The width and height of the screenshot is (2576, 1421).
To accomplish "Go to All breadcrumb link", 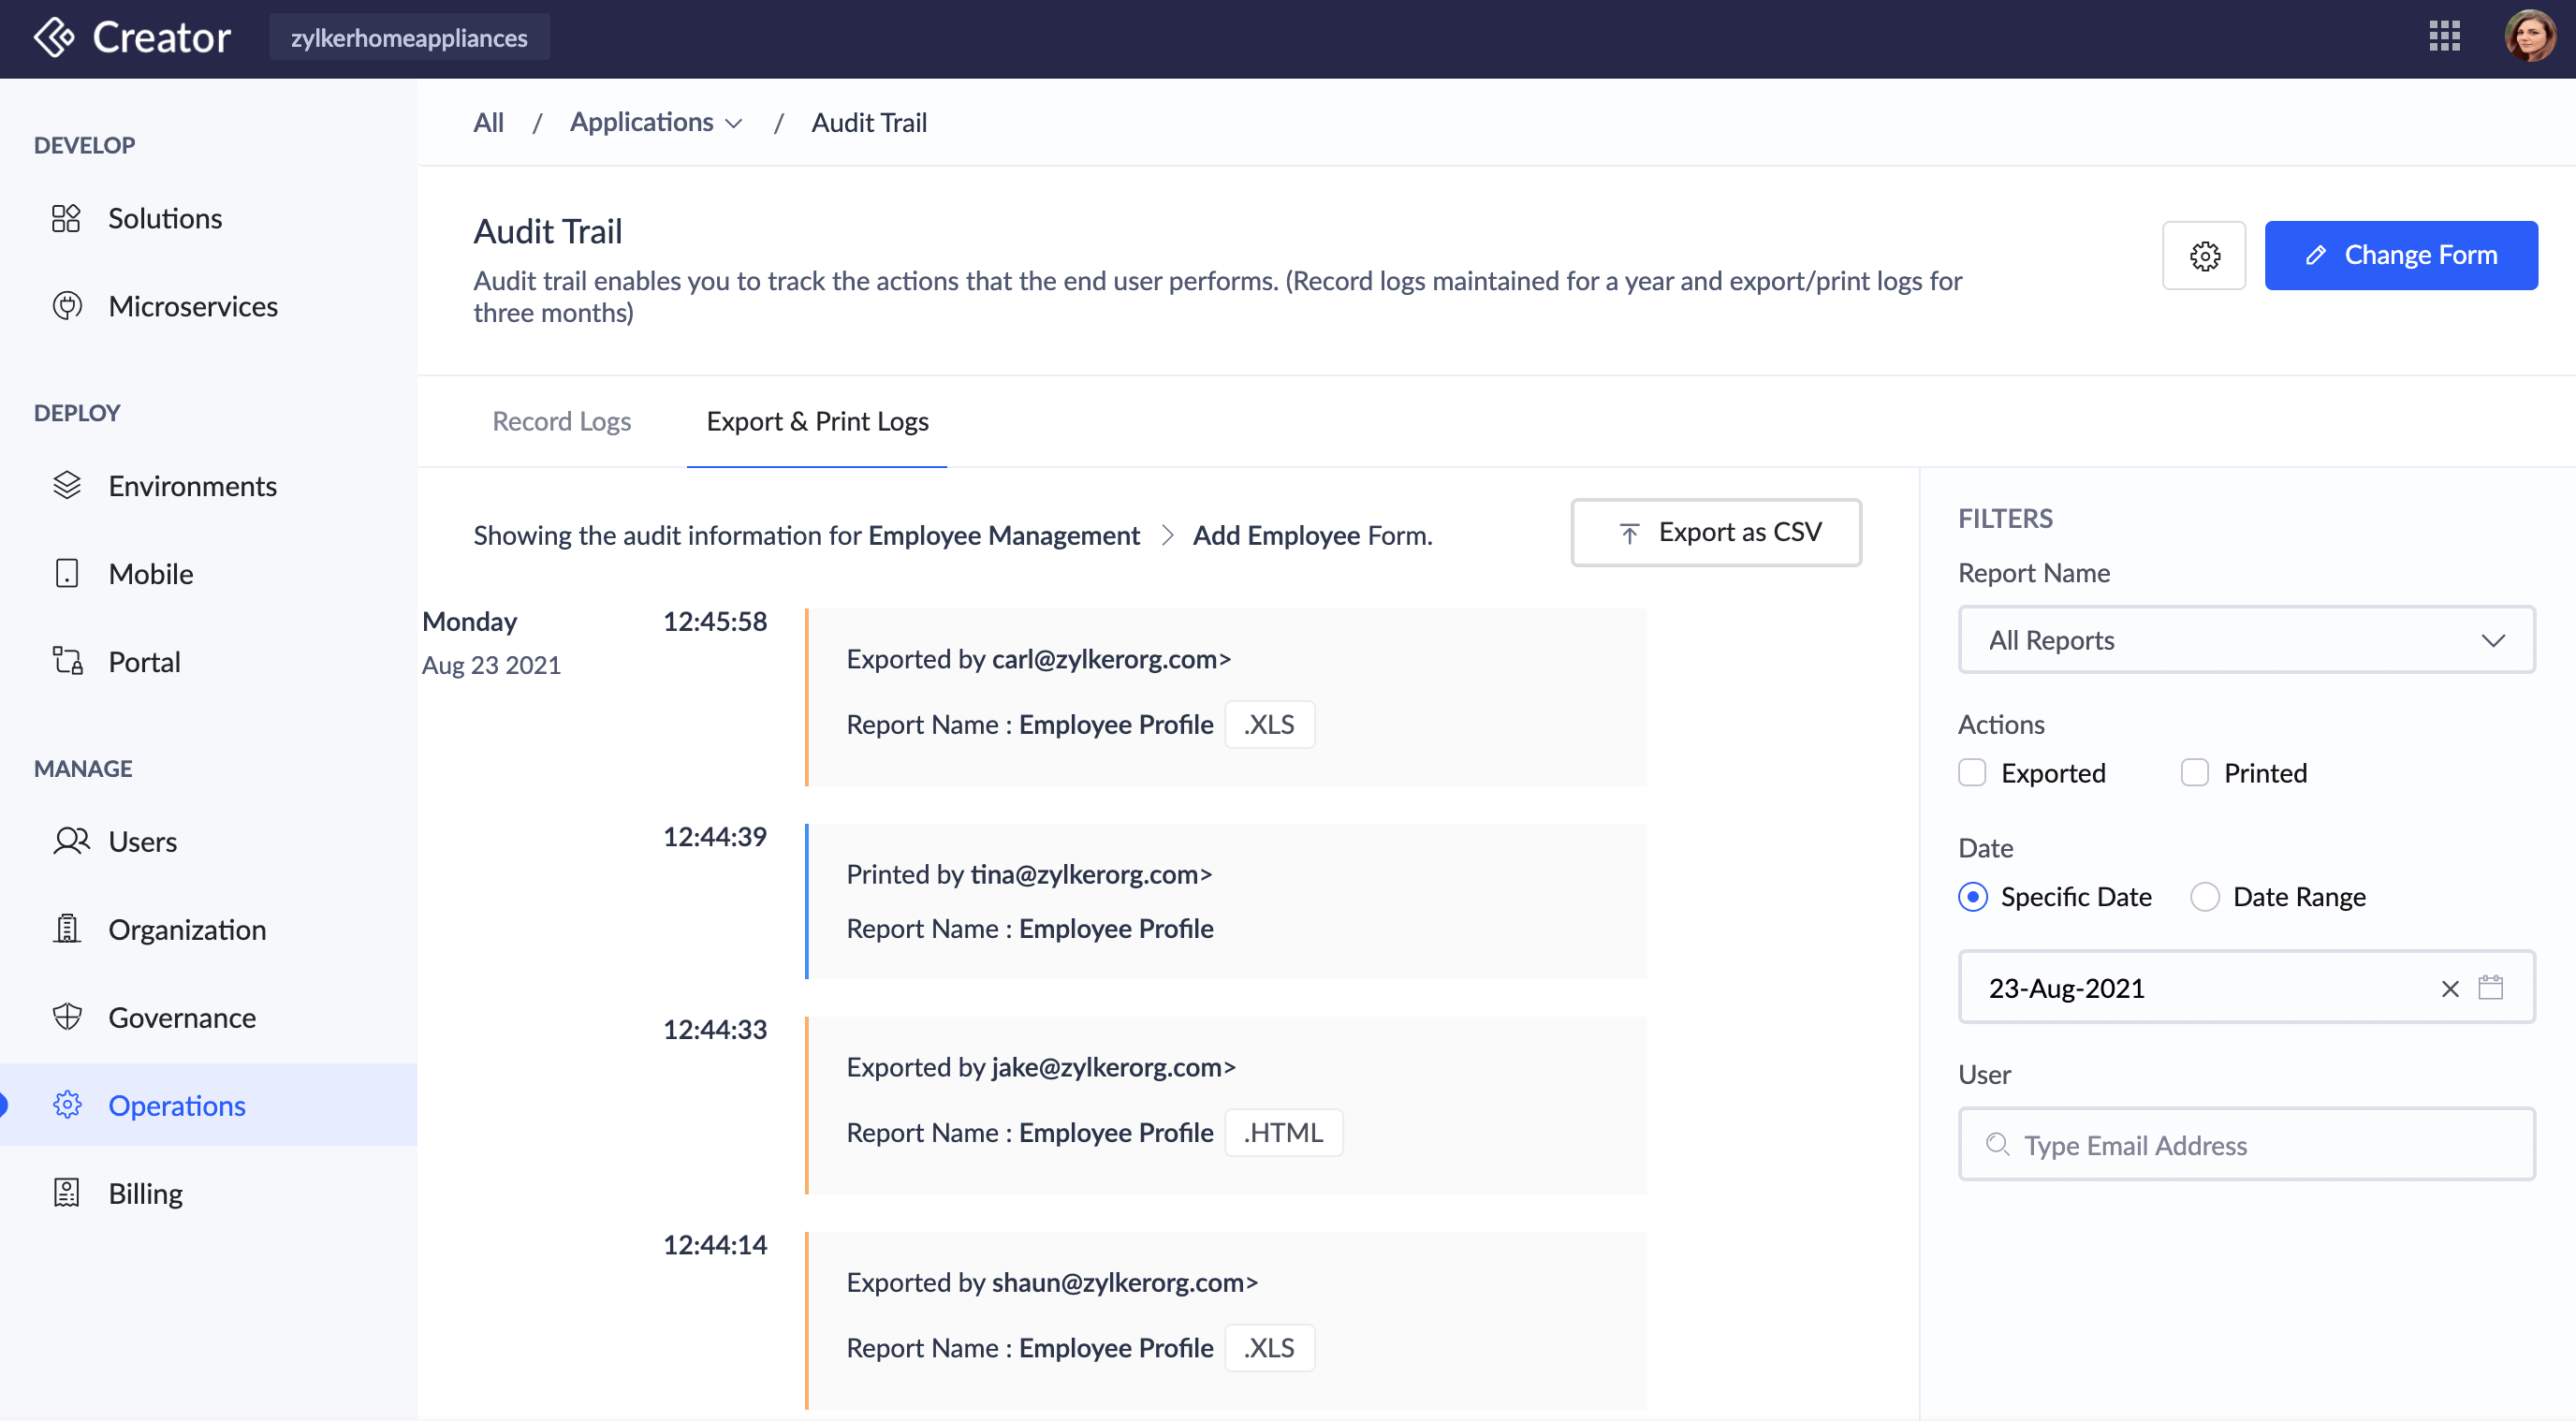I will pos(488,122).
